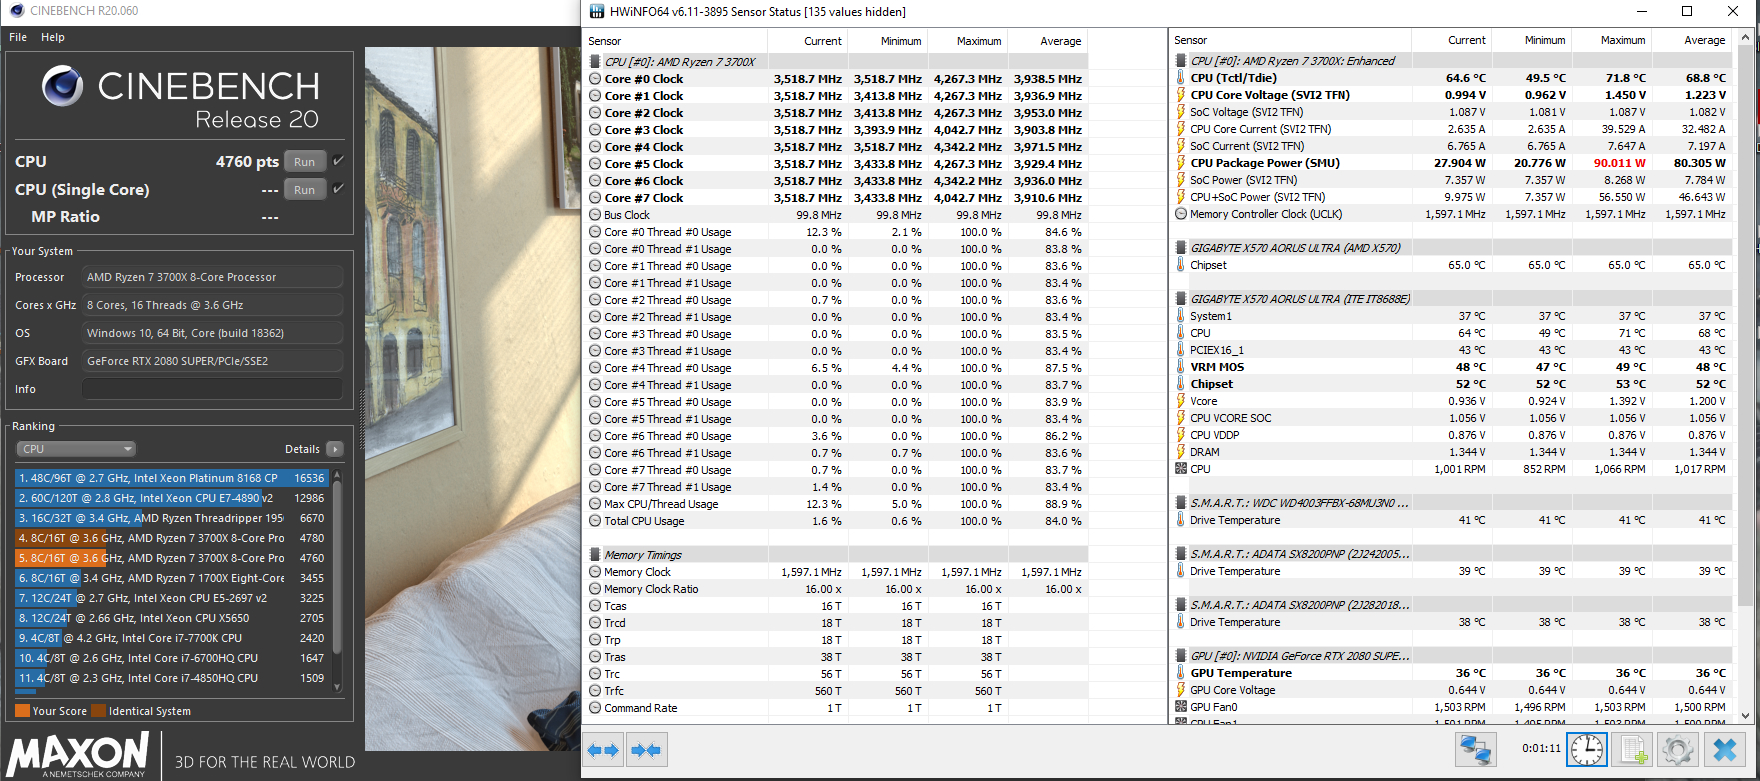The width and height of the screenshot is (1760, 781).
Task: Click the CPU Package Power lightning icon
Action: [1181, 163]
